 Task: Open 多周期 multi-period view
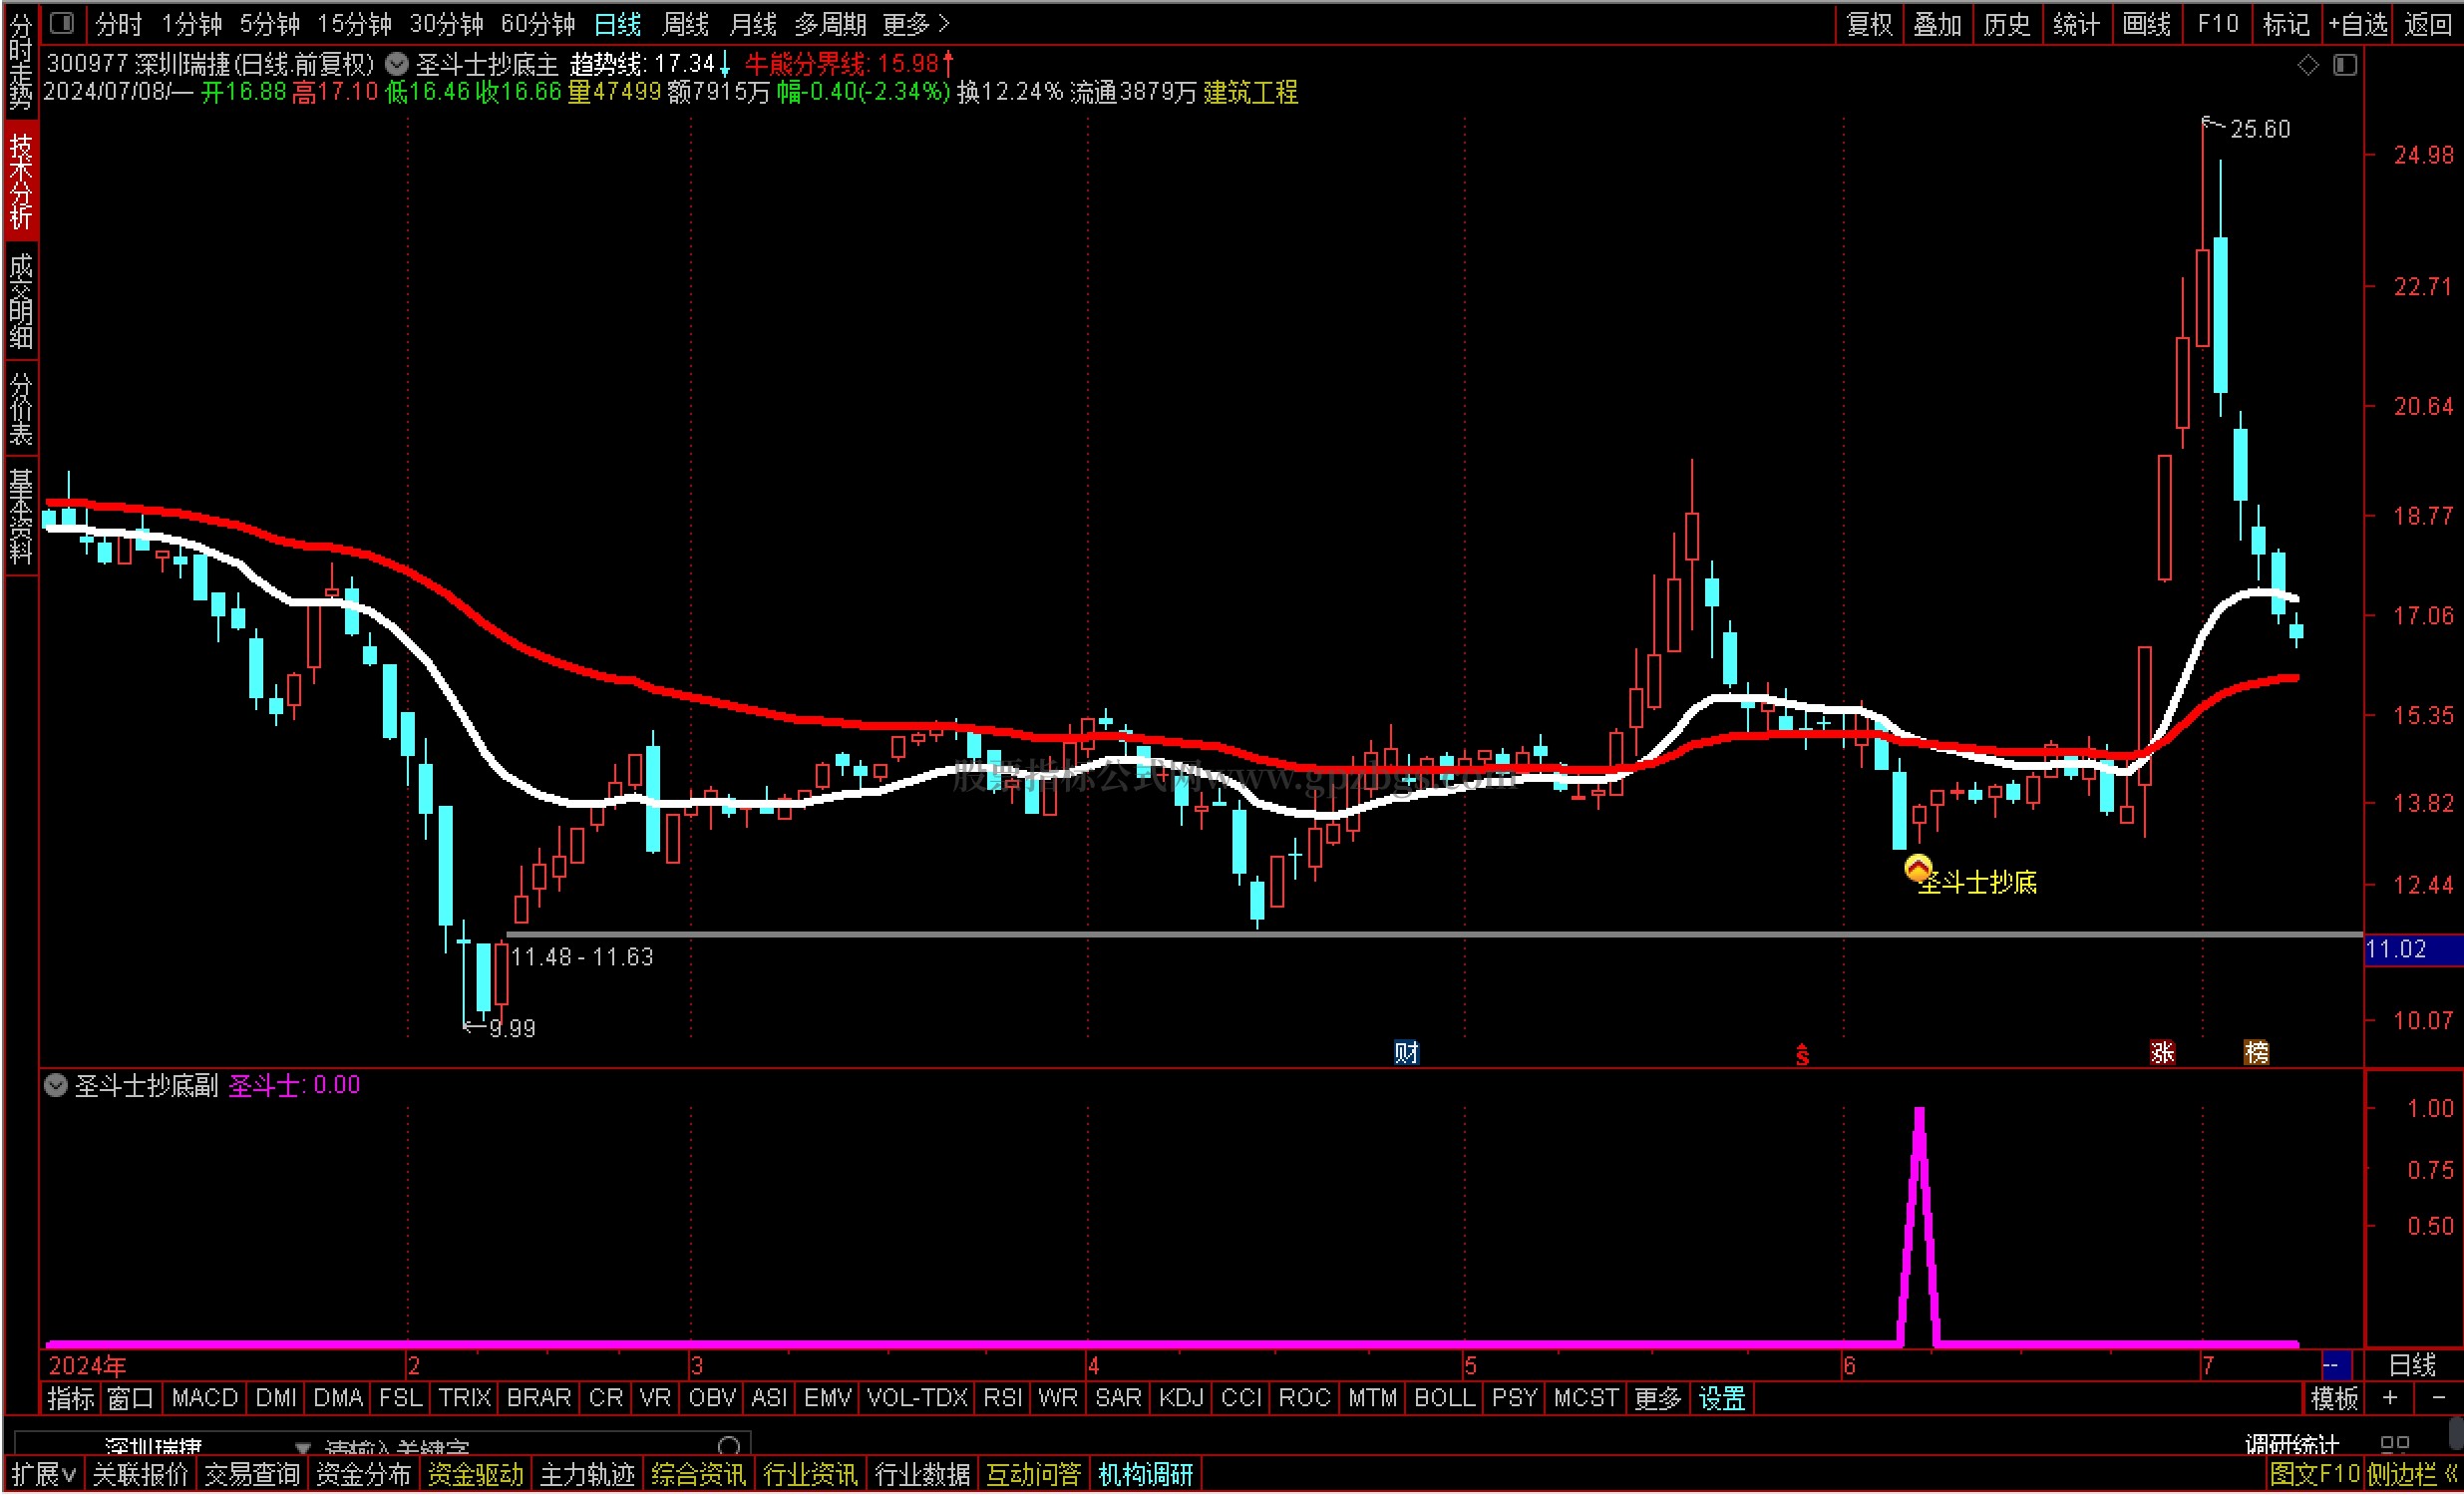coord(830,23)
